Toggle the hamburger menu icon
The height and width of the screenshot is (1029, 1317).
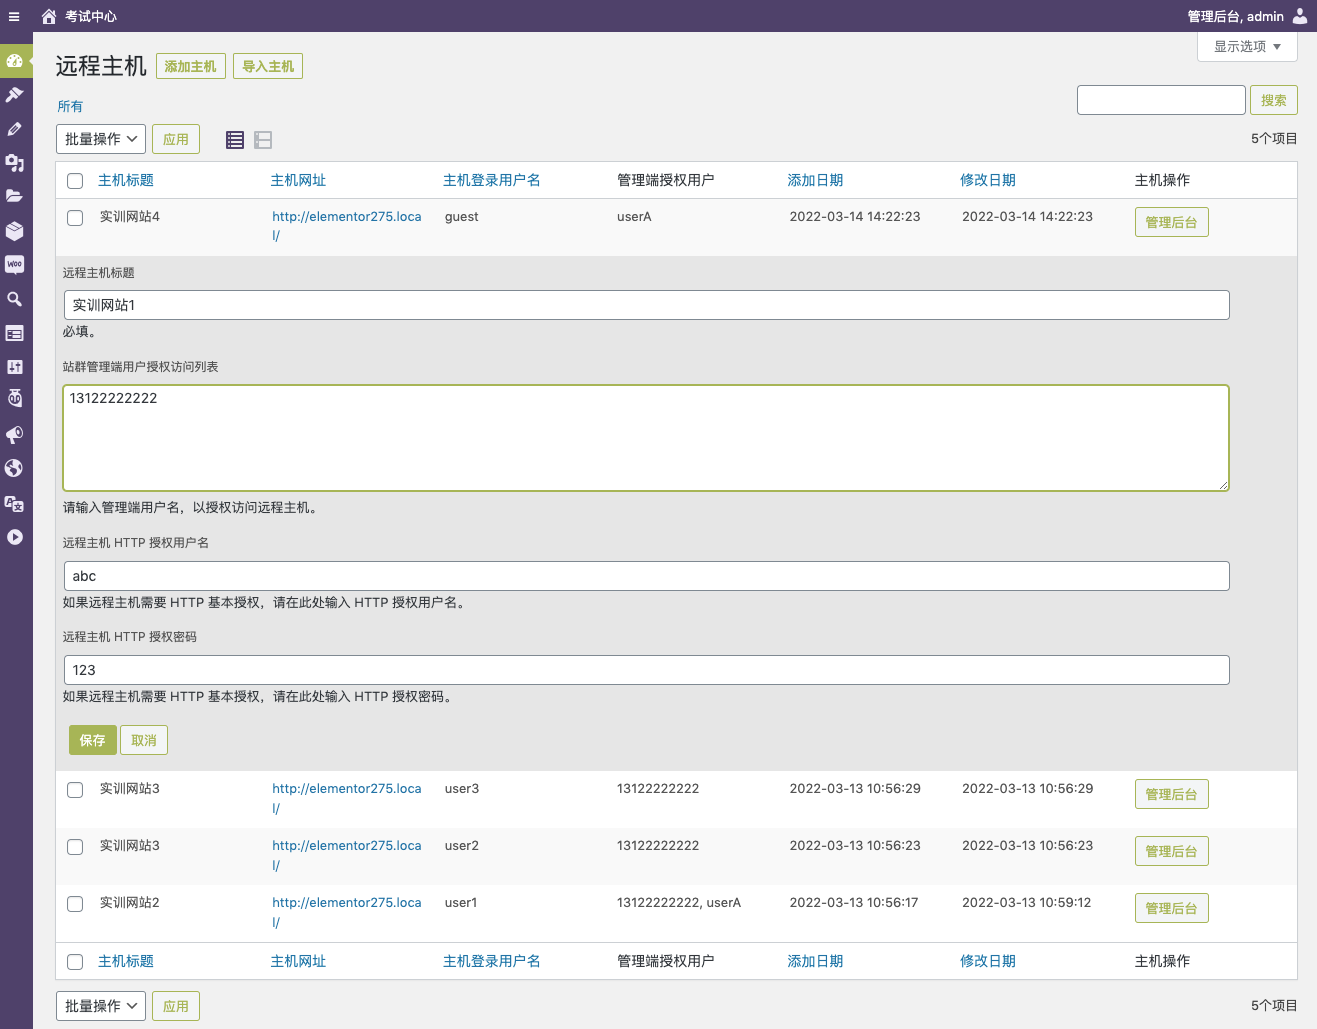tap(14, 16)
